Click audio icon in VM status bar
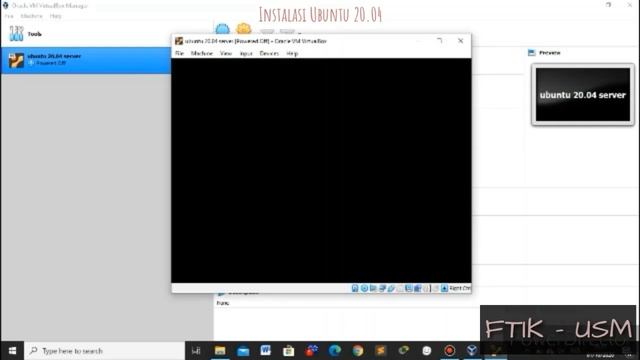Viewport: 640px width, 360px height. (373, 288)
